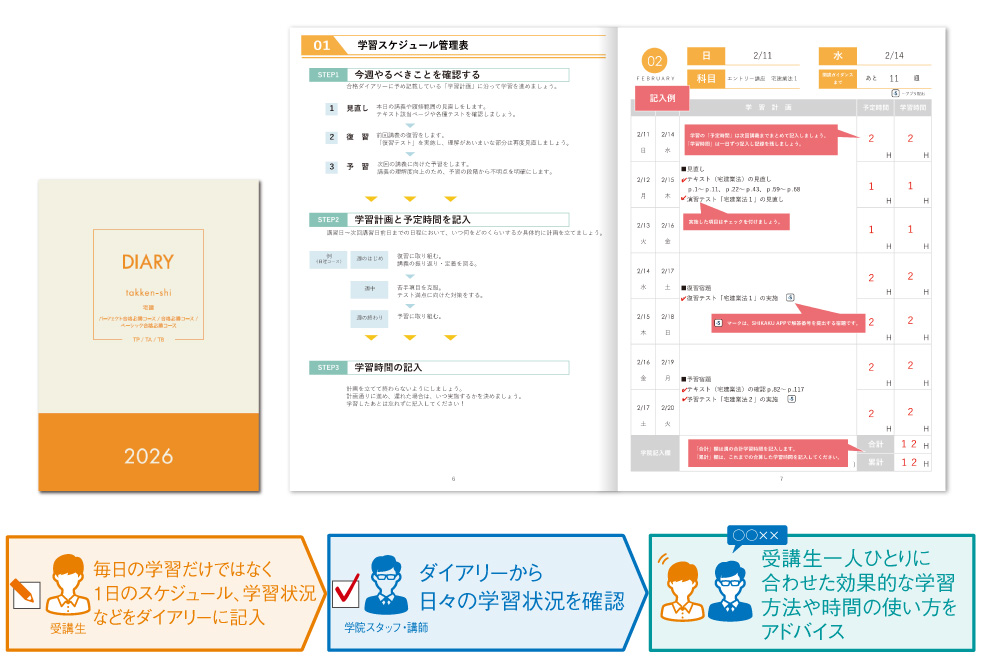The image size is (984, 657).
Task: Click the DIARY title on the cover
Action: point(148,262)
